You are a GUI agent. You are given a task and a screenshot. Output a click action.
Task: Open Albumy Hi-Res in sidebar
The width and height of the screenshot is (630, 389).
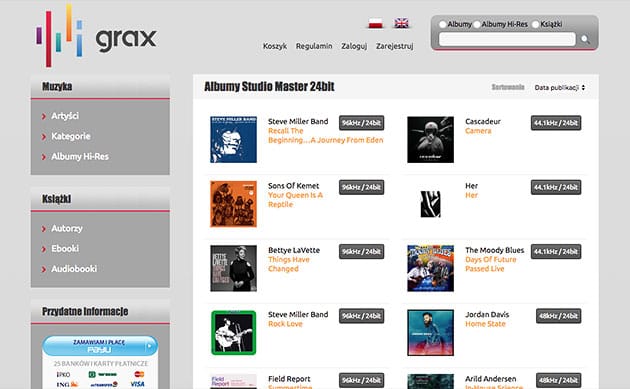(x=80, y=156)
